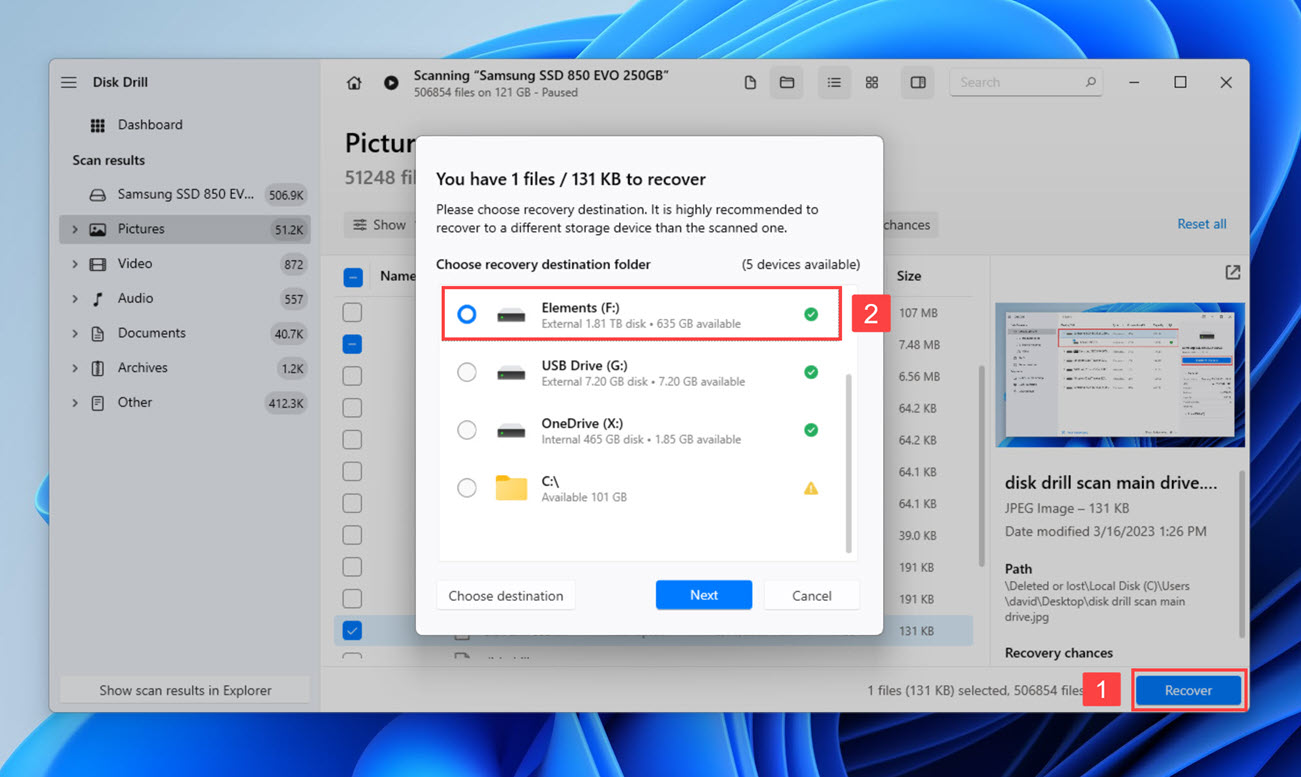The height and width of the screenshot is (777, 1301).
Task: Click the Samsung SSD drive icon
Action: (x=97, y=194)
